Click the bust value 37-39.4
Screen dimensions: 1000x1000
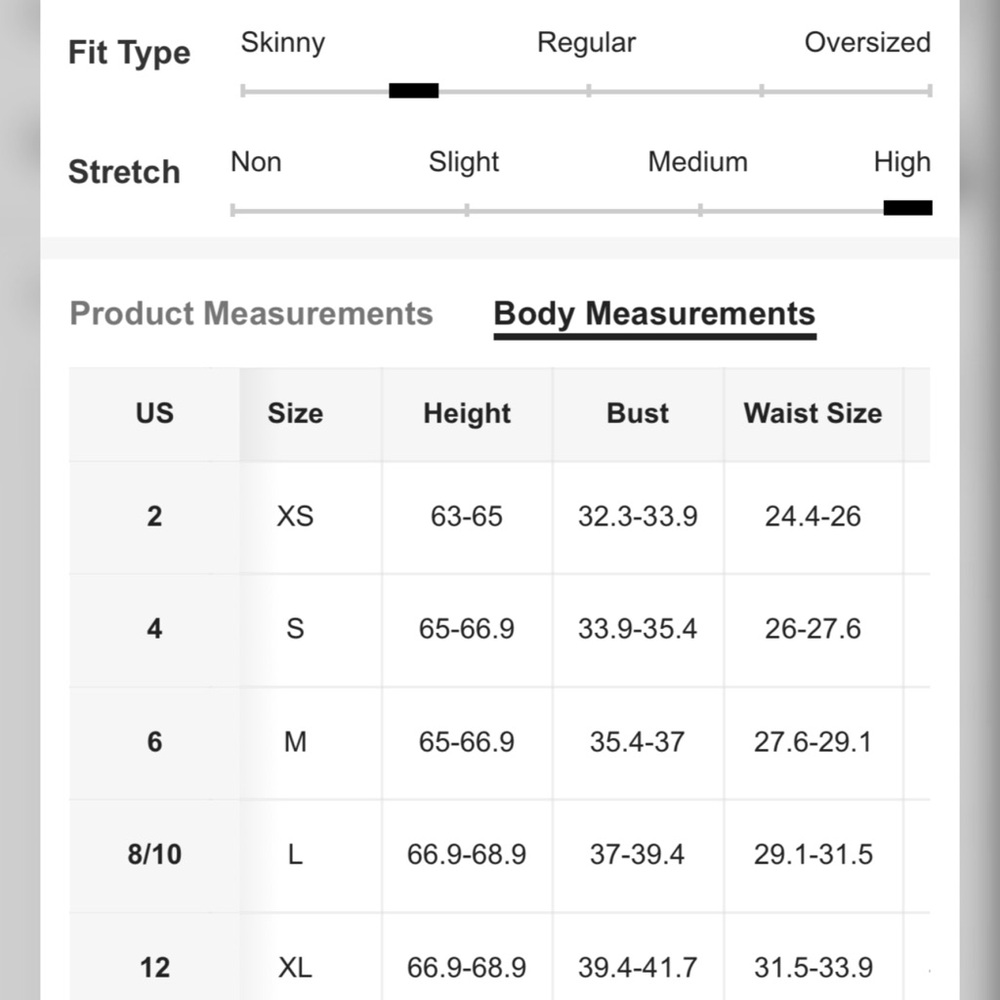point(637,855)
